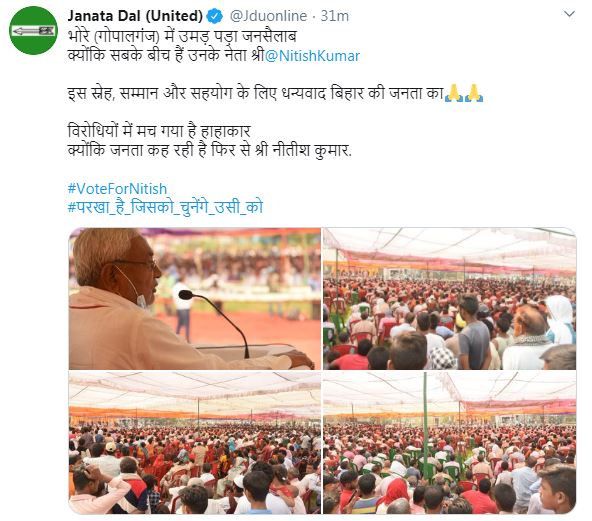Click the tweet line ending नीतीश कुमार

(210, 150)
